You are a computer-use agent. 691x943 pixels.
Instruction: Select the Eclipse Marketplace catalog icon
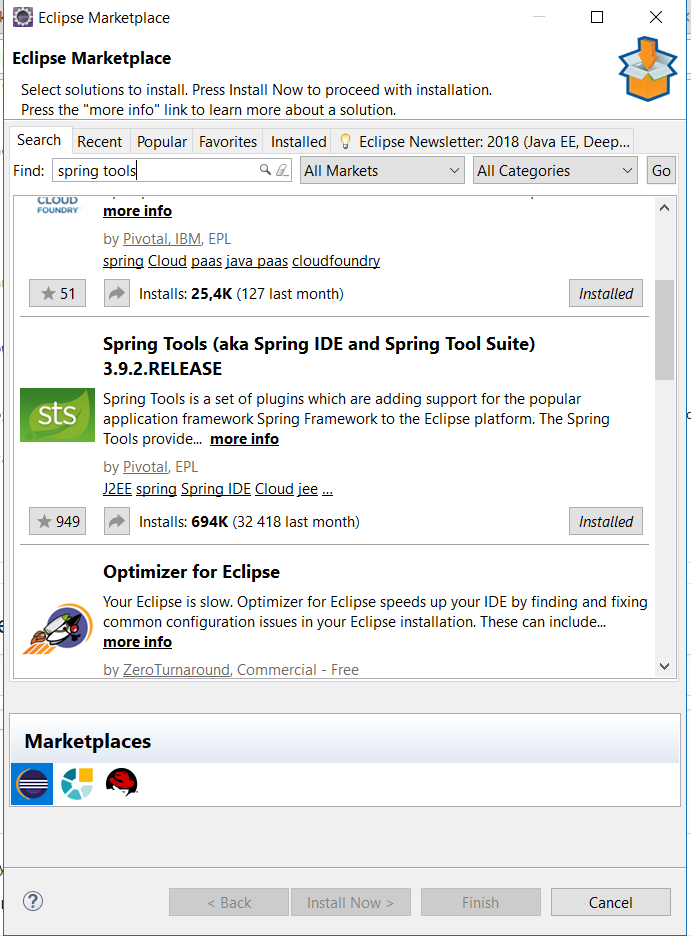(32, 784)
